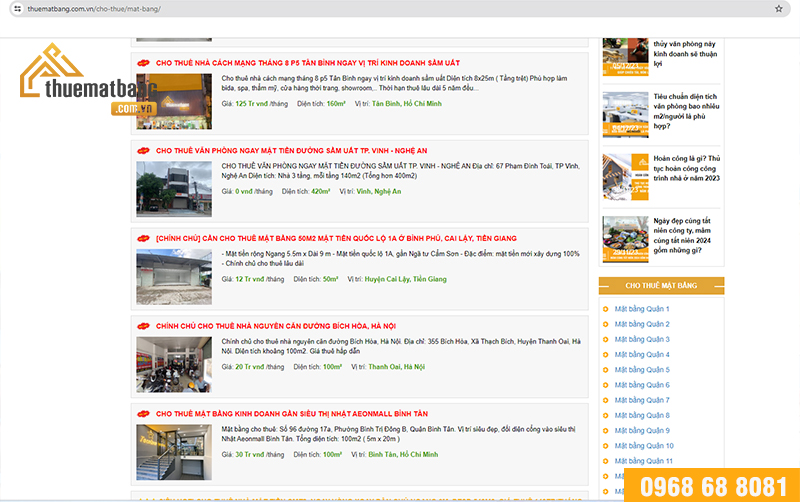Open thumbnail of Bình Tân staircase premises

174,453
